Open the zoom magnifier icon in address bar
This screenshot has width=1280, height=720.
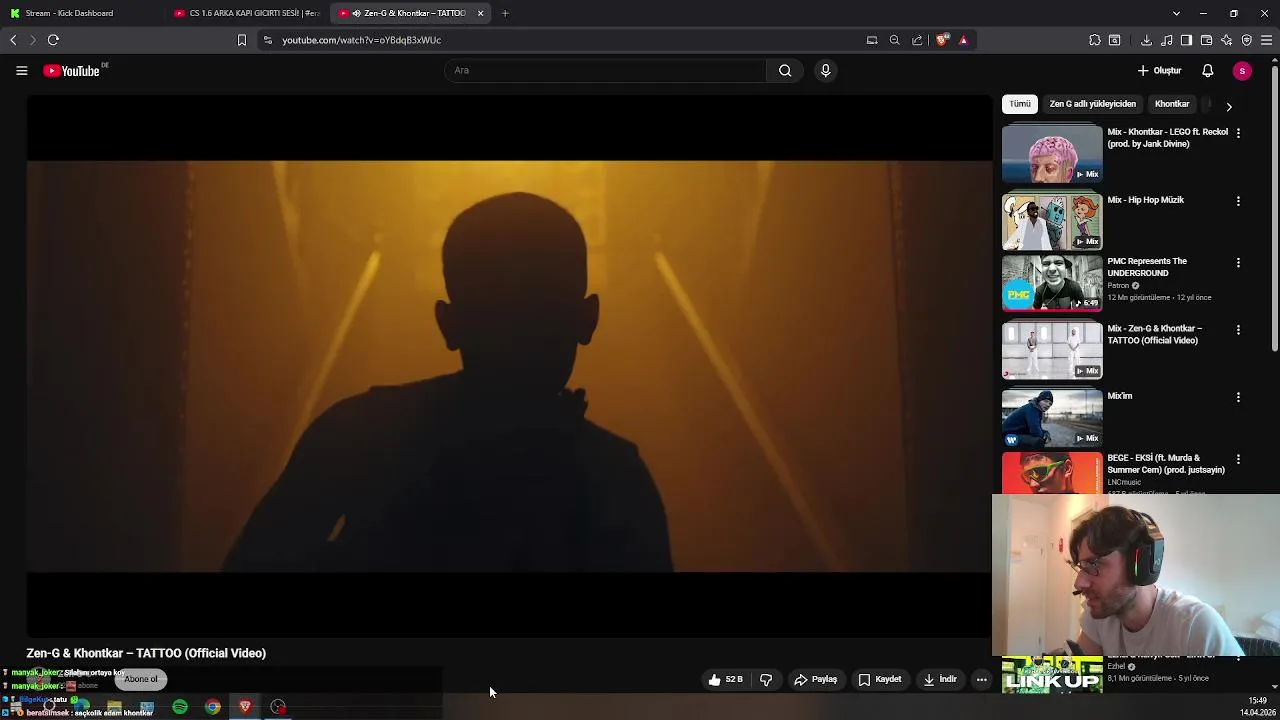894,40
